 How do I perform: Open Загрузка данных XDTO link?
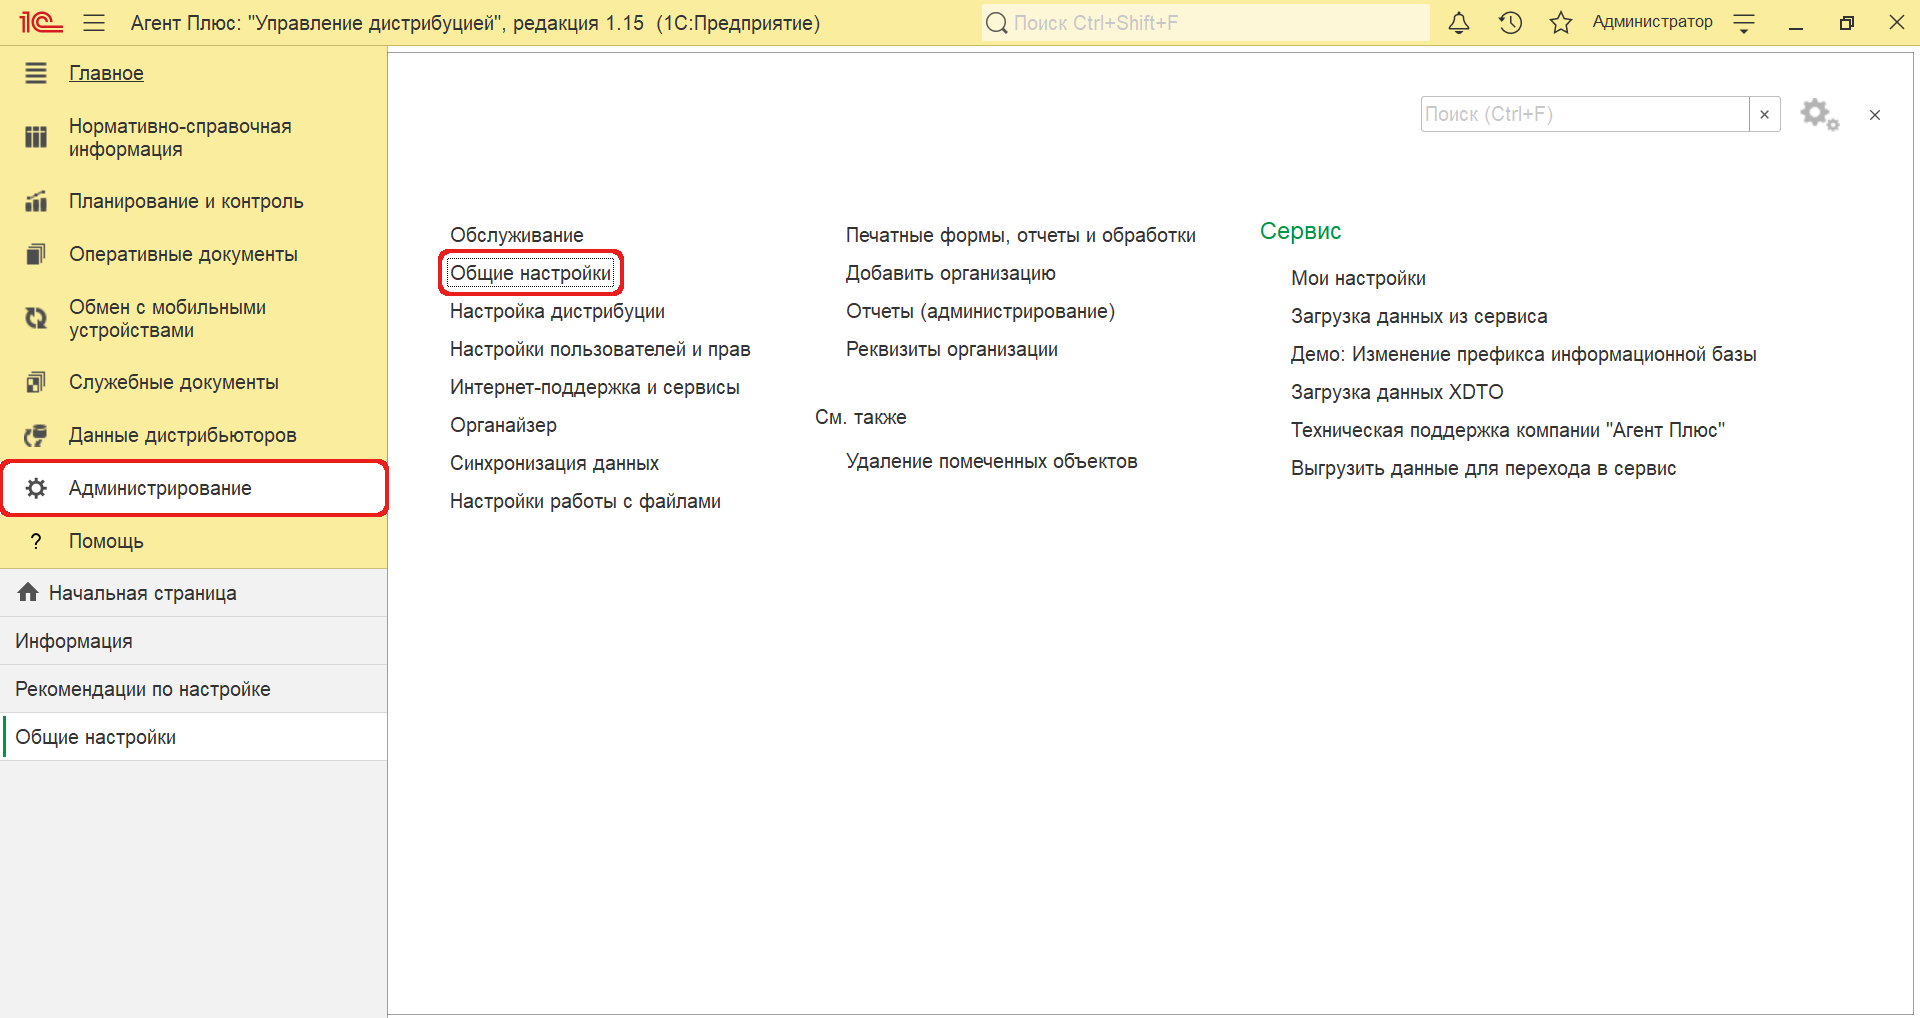tap(1397, 392)
